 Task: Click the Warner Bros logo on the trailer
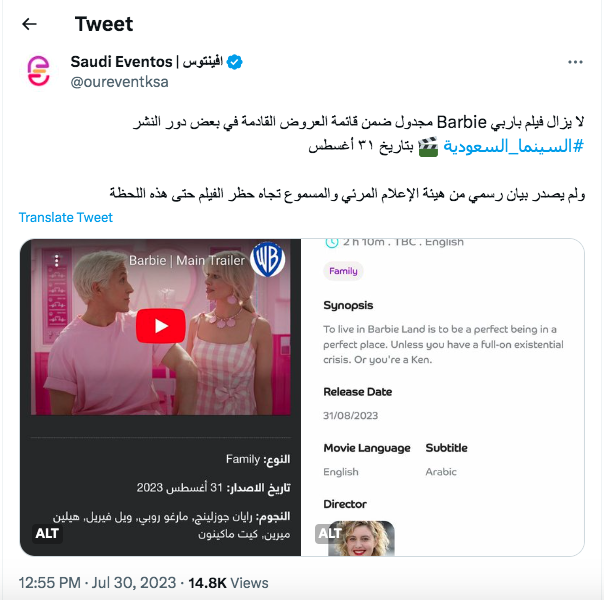(268, 259)
